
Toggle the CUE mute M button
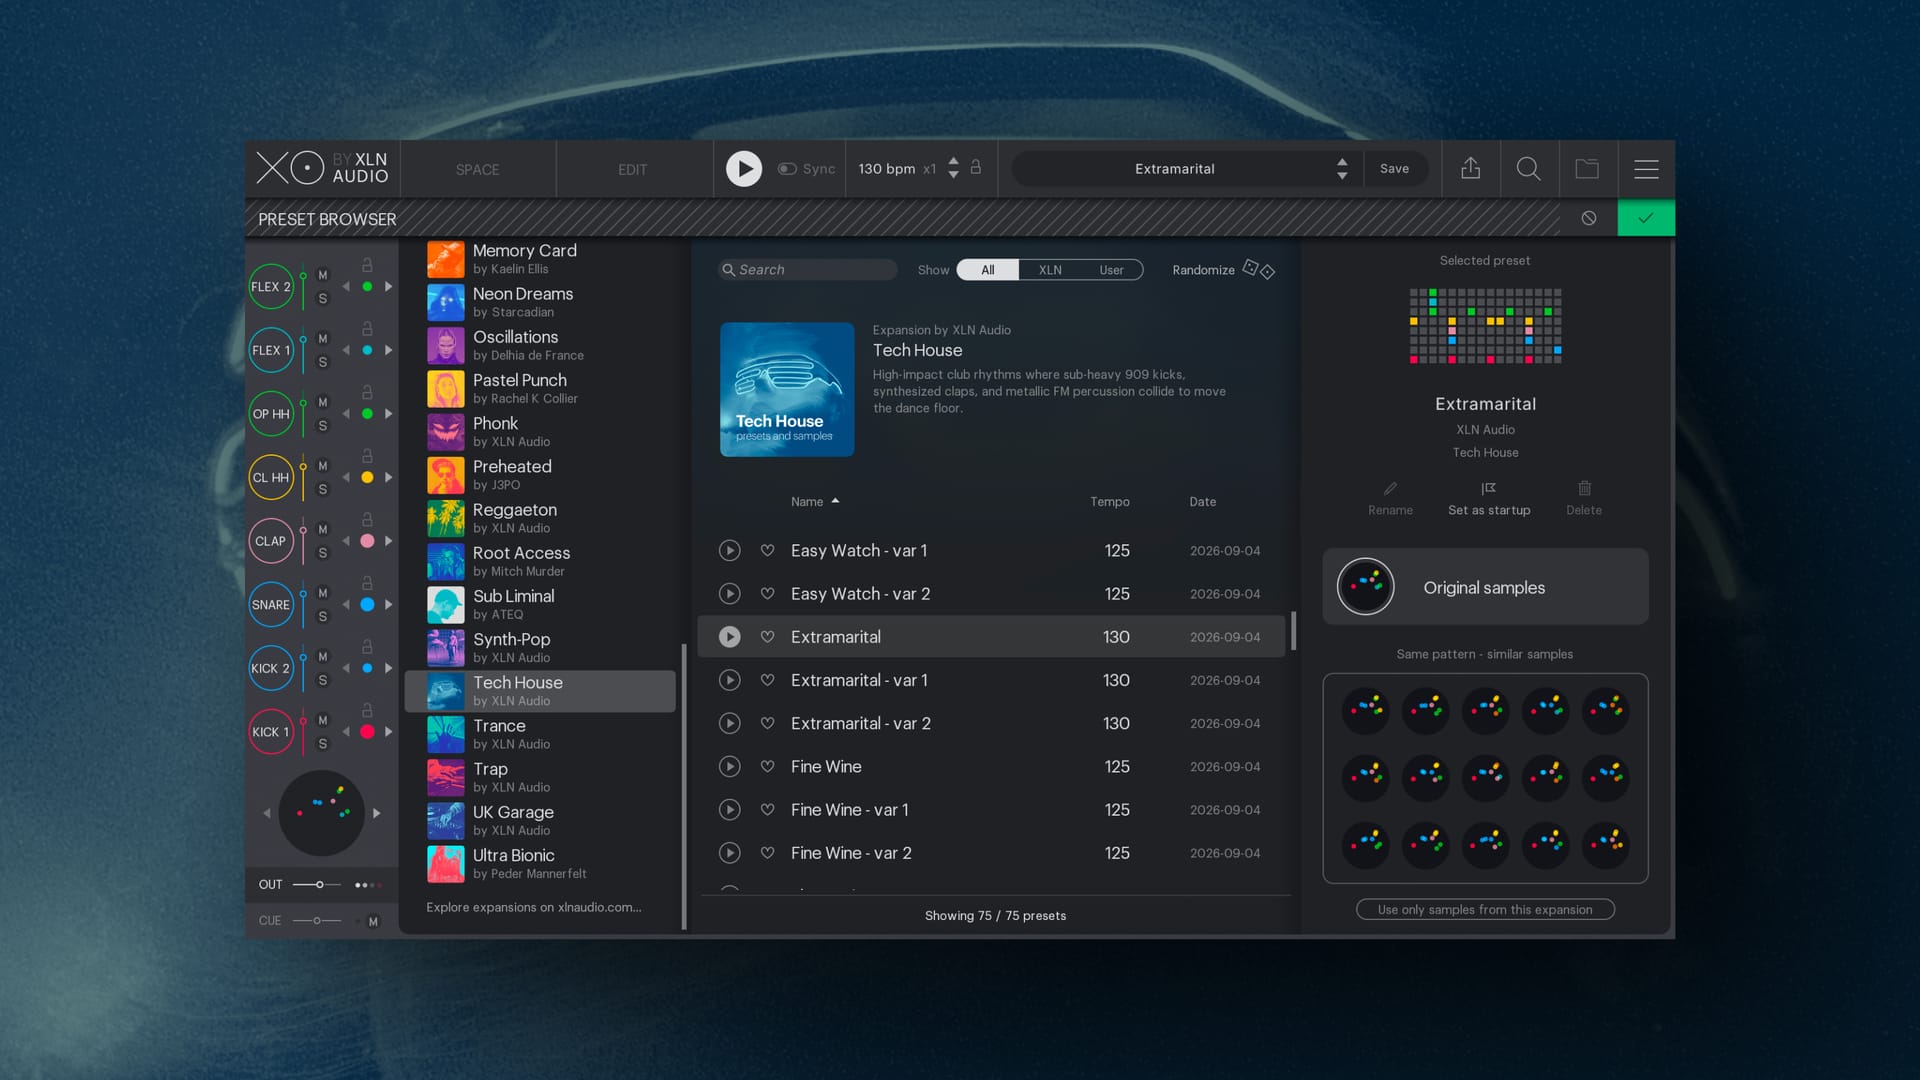[x=373, y=921]
